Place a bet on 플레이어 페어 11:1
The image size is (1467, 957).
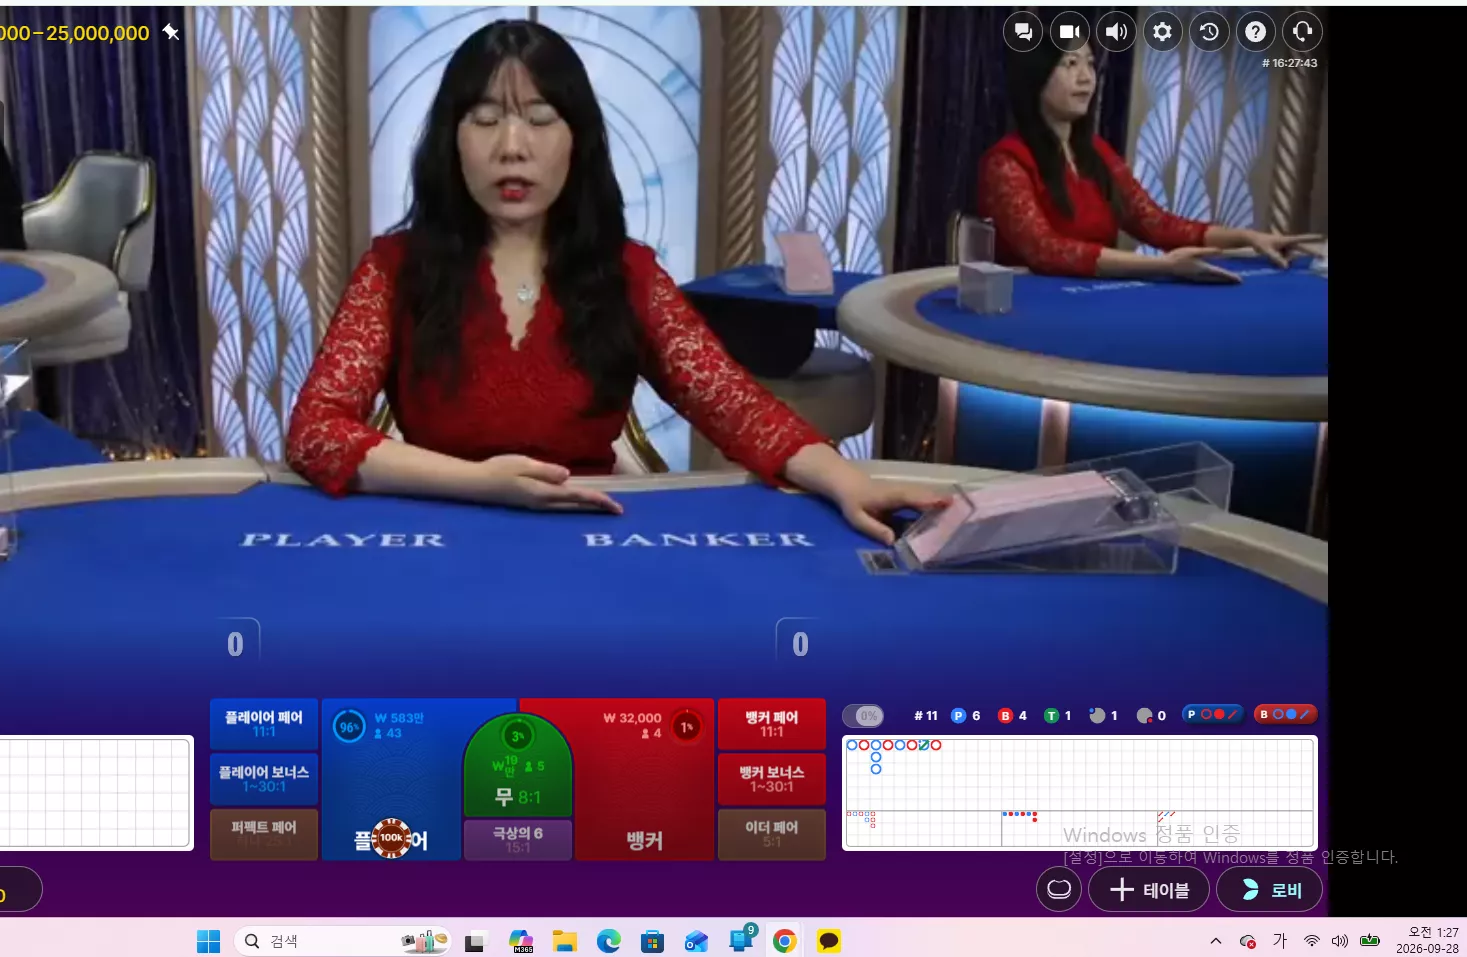[x=264, y=724]
